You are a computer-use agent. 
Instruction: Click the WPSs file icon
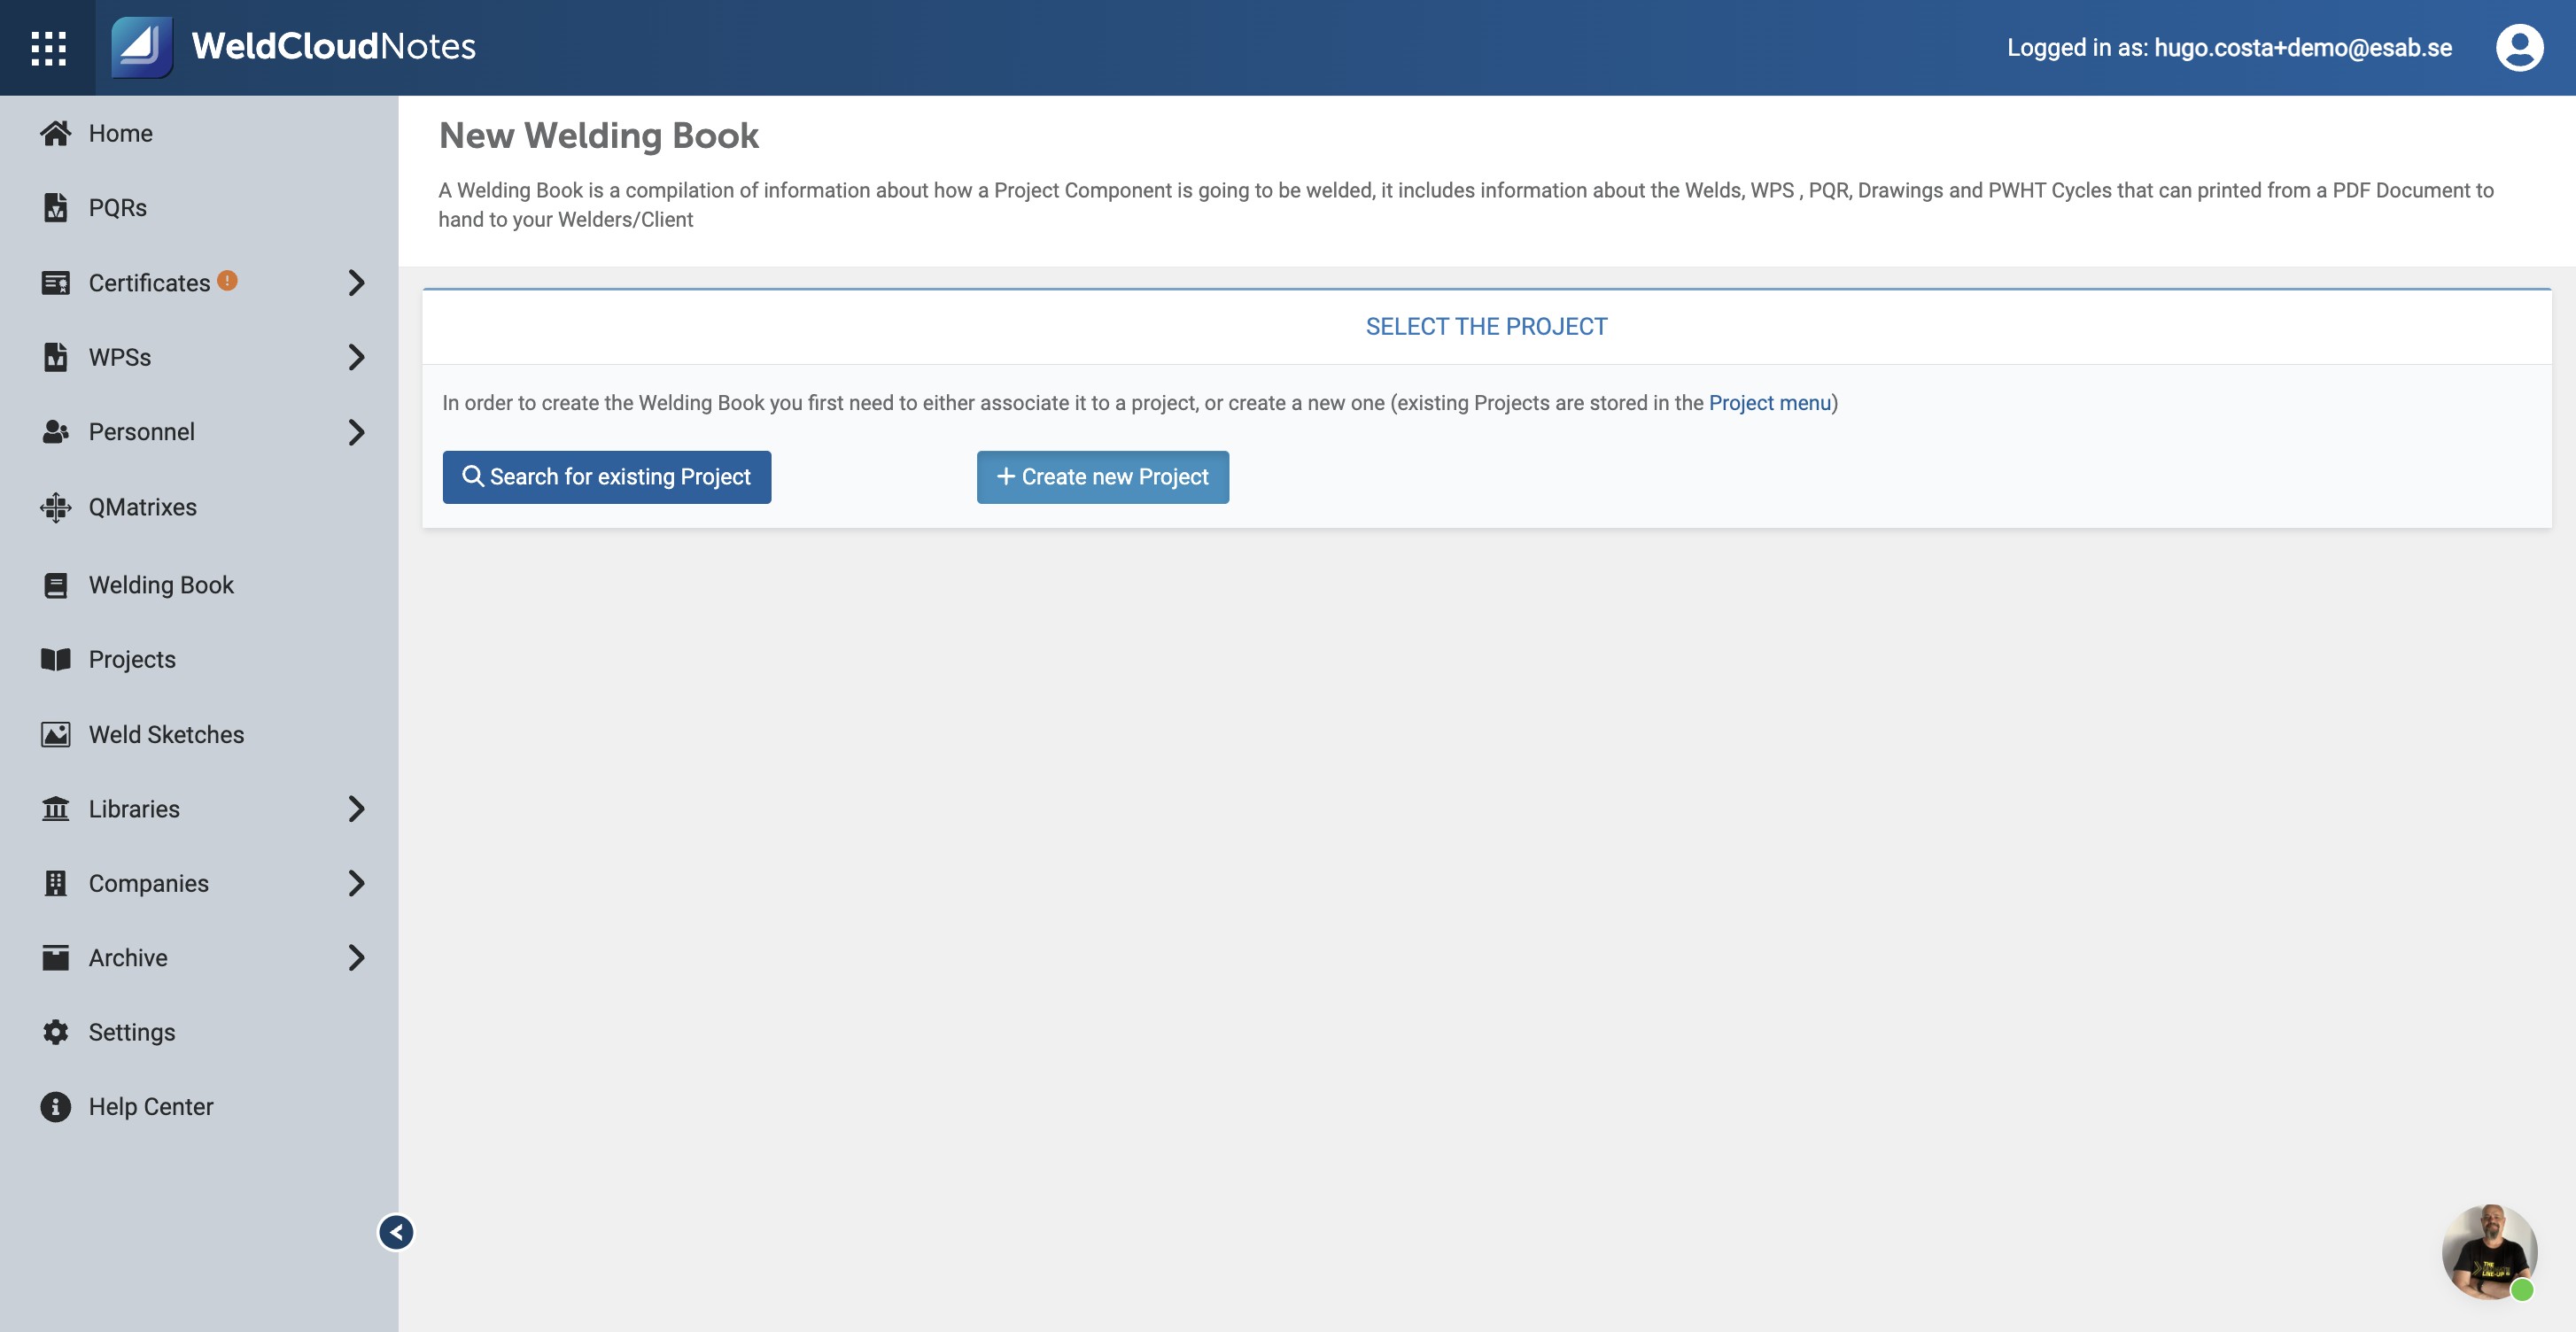click(55, 357)
